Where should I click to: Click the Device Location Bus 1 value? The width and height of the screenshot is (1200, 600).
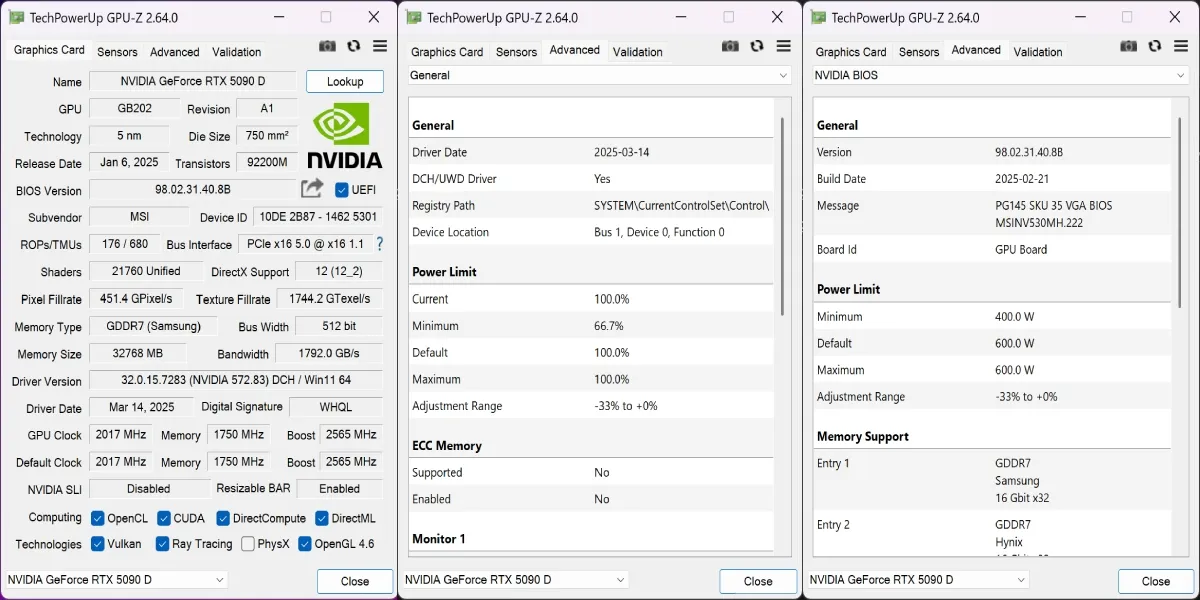pos(659,232)
